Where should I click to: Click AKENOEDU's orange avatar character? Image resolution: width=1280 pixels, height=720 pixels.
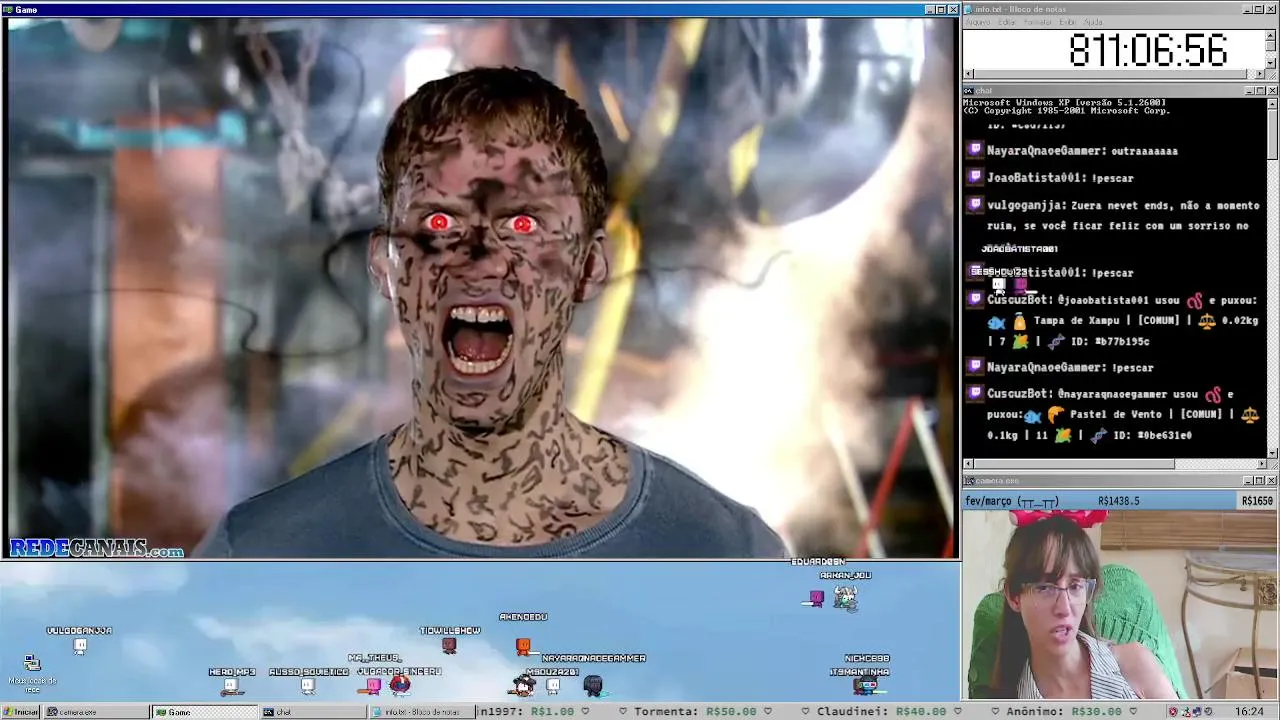(x=523, y=647)
